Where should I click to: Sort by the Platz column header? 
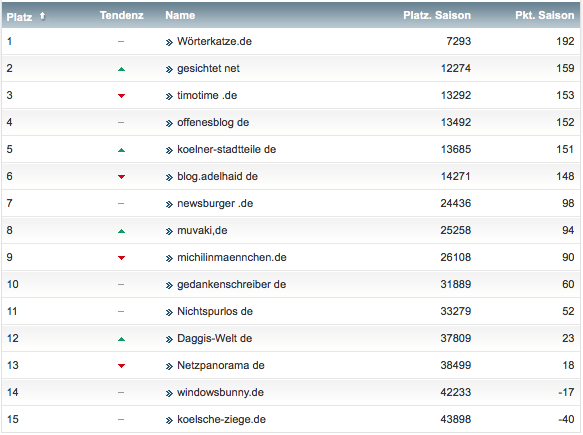(x=19, y=17)
